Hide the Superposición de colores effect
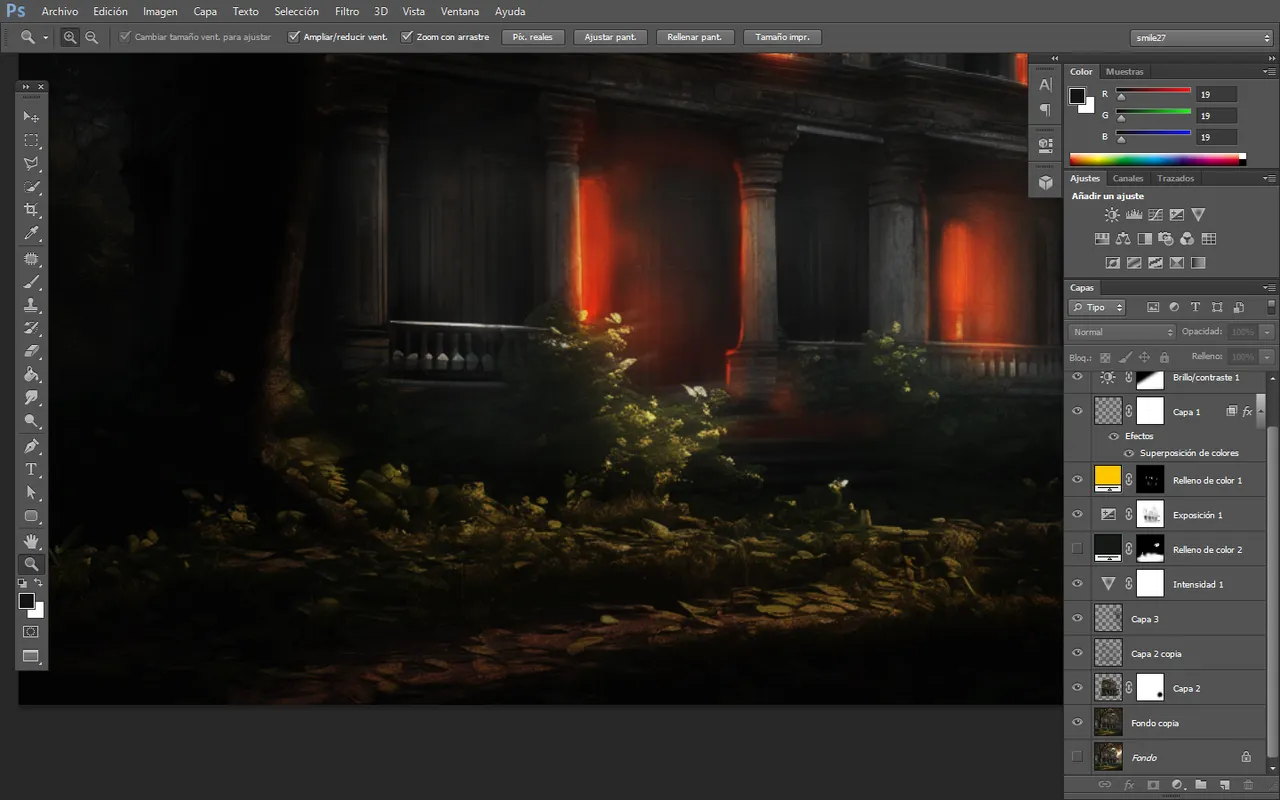 (x=1130, y=453)
